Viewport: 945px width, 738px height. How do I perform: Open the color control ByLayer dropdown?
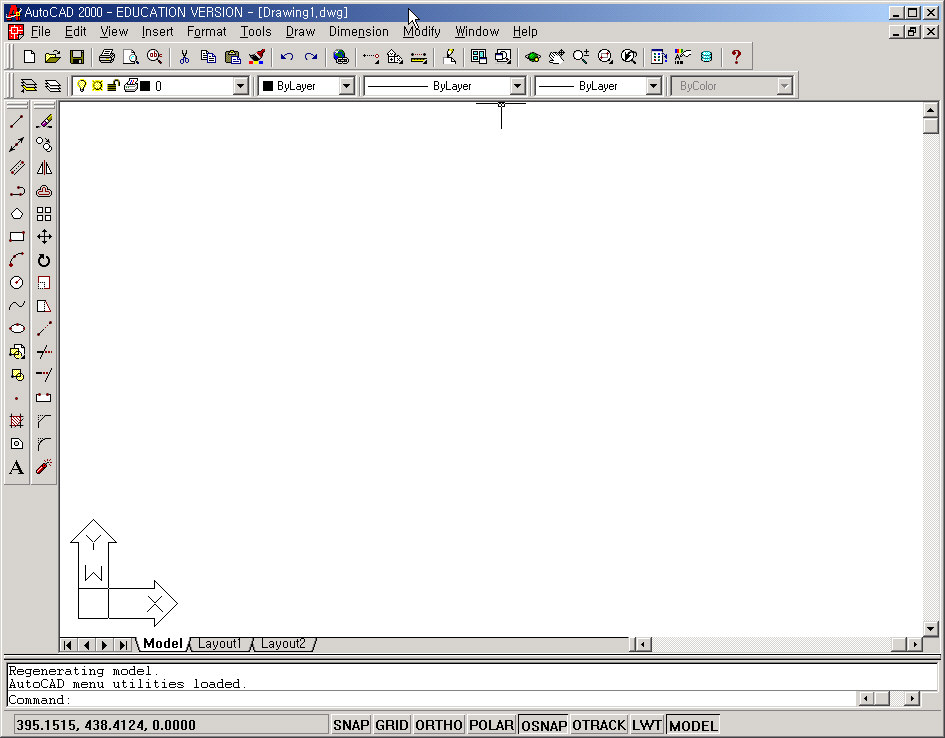347,86
